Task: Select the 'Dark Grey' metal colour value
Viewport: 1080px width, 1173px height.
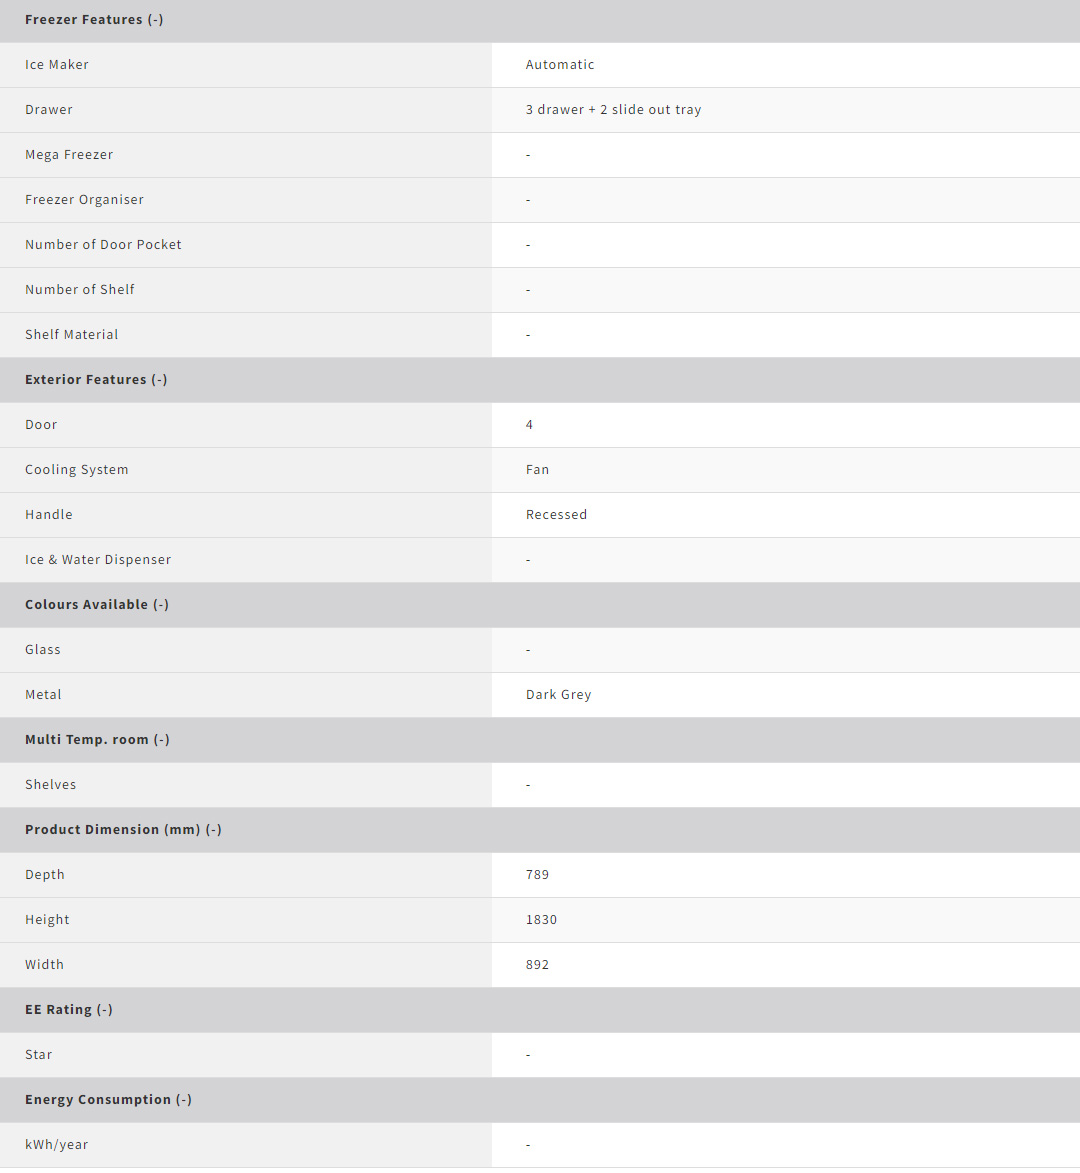Action: click(x=558, y=695)
